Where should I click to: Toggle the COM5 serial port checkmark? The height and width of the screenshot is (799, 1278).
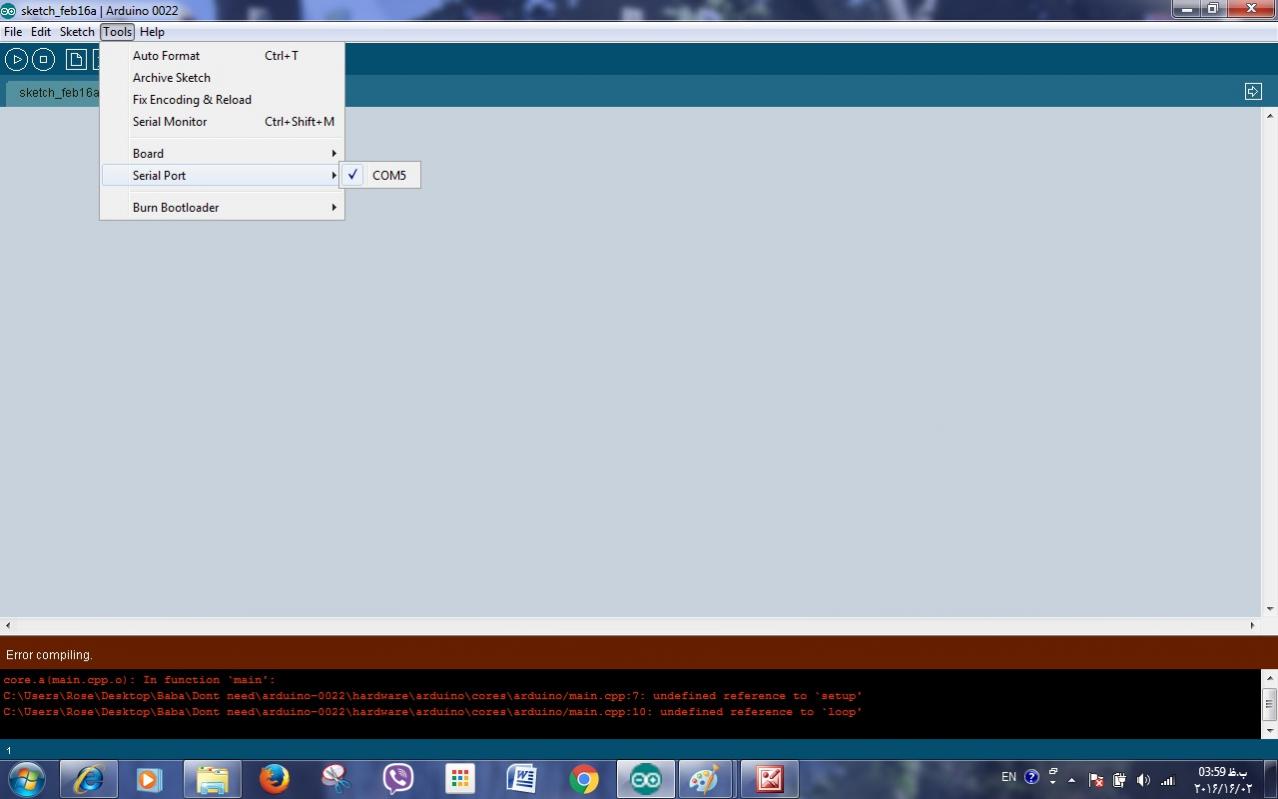pyautogui.click(x=380, y=175)
